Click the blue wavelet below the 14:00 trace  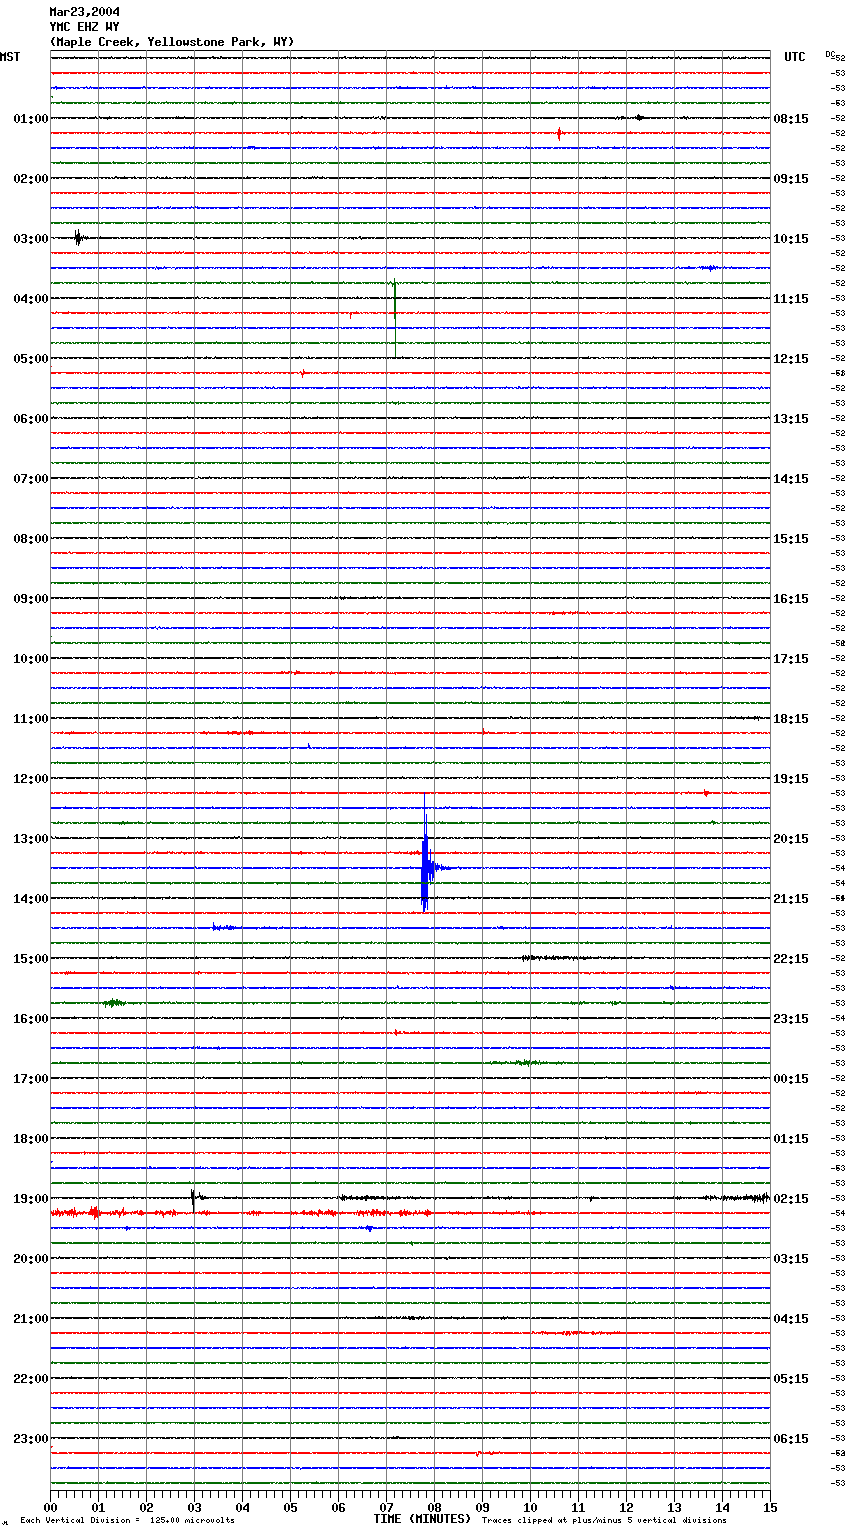point(224,928)
